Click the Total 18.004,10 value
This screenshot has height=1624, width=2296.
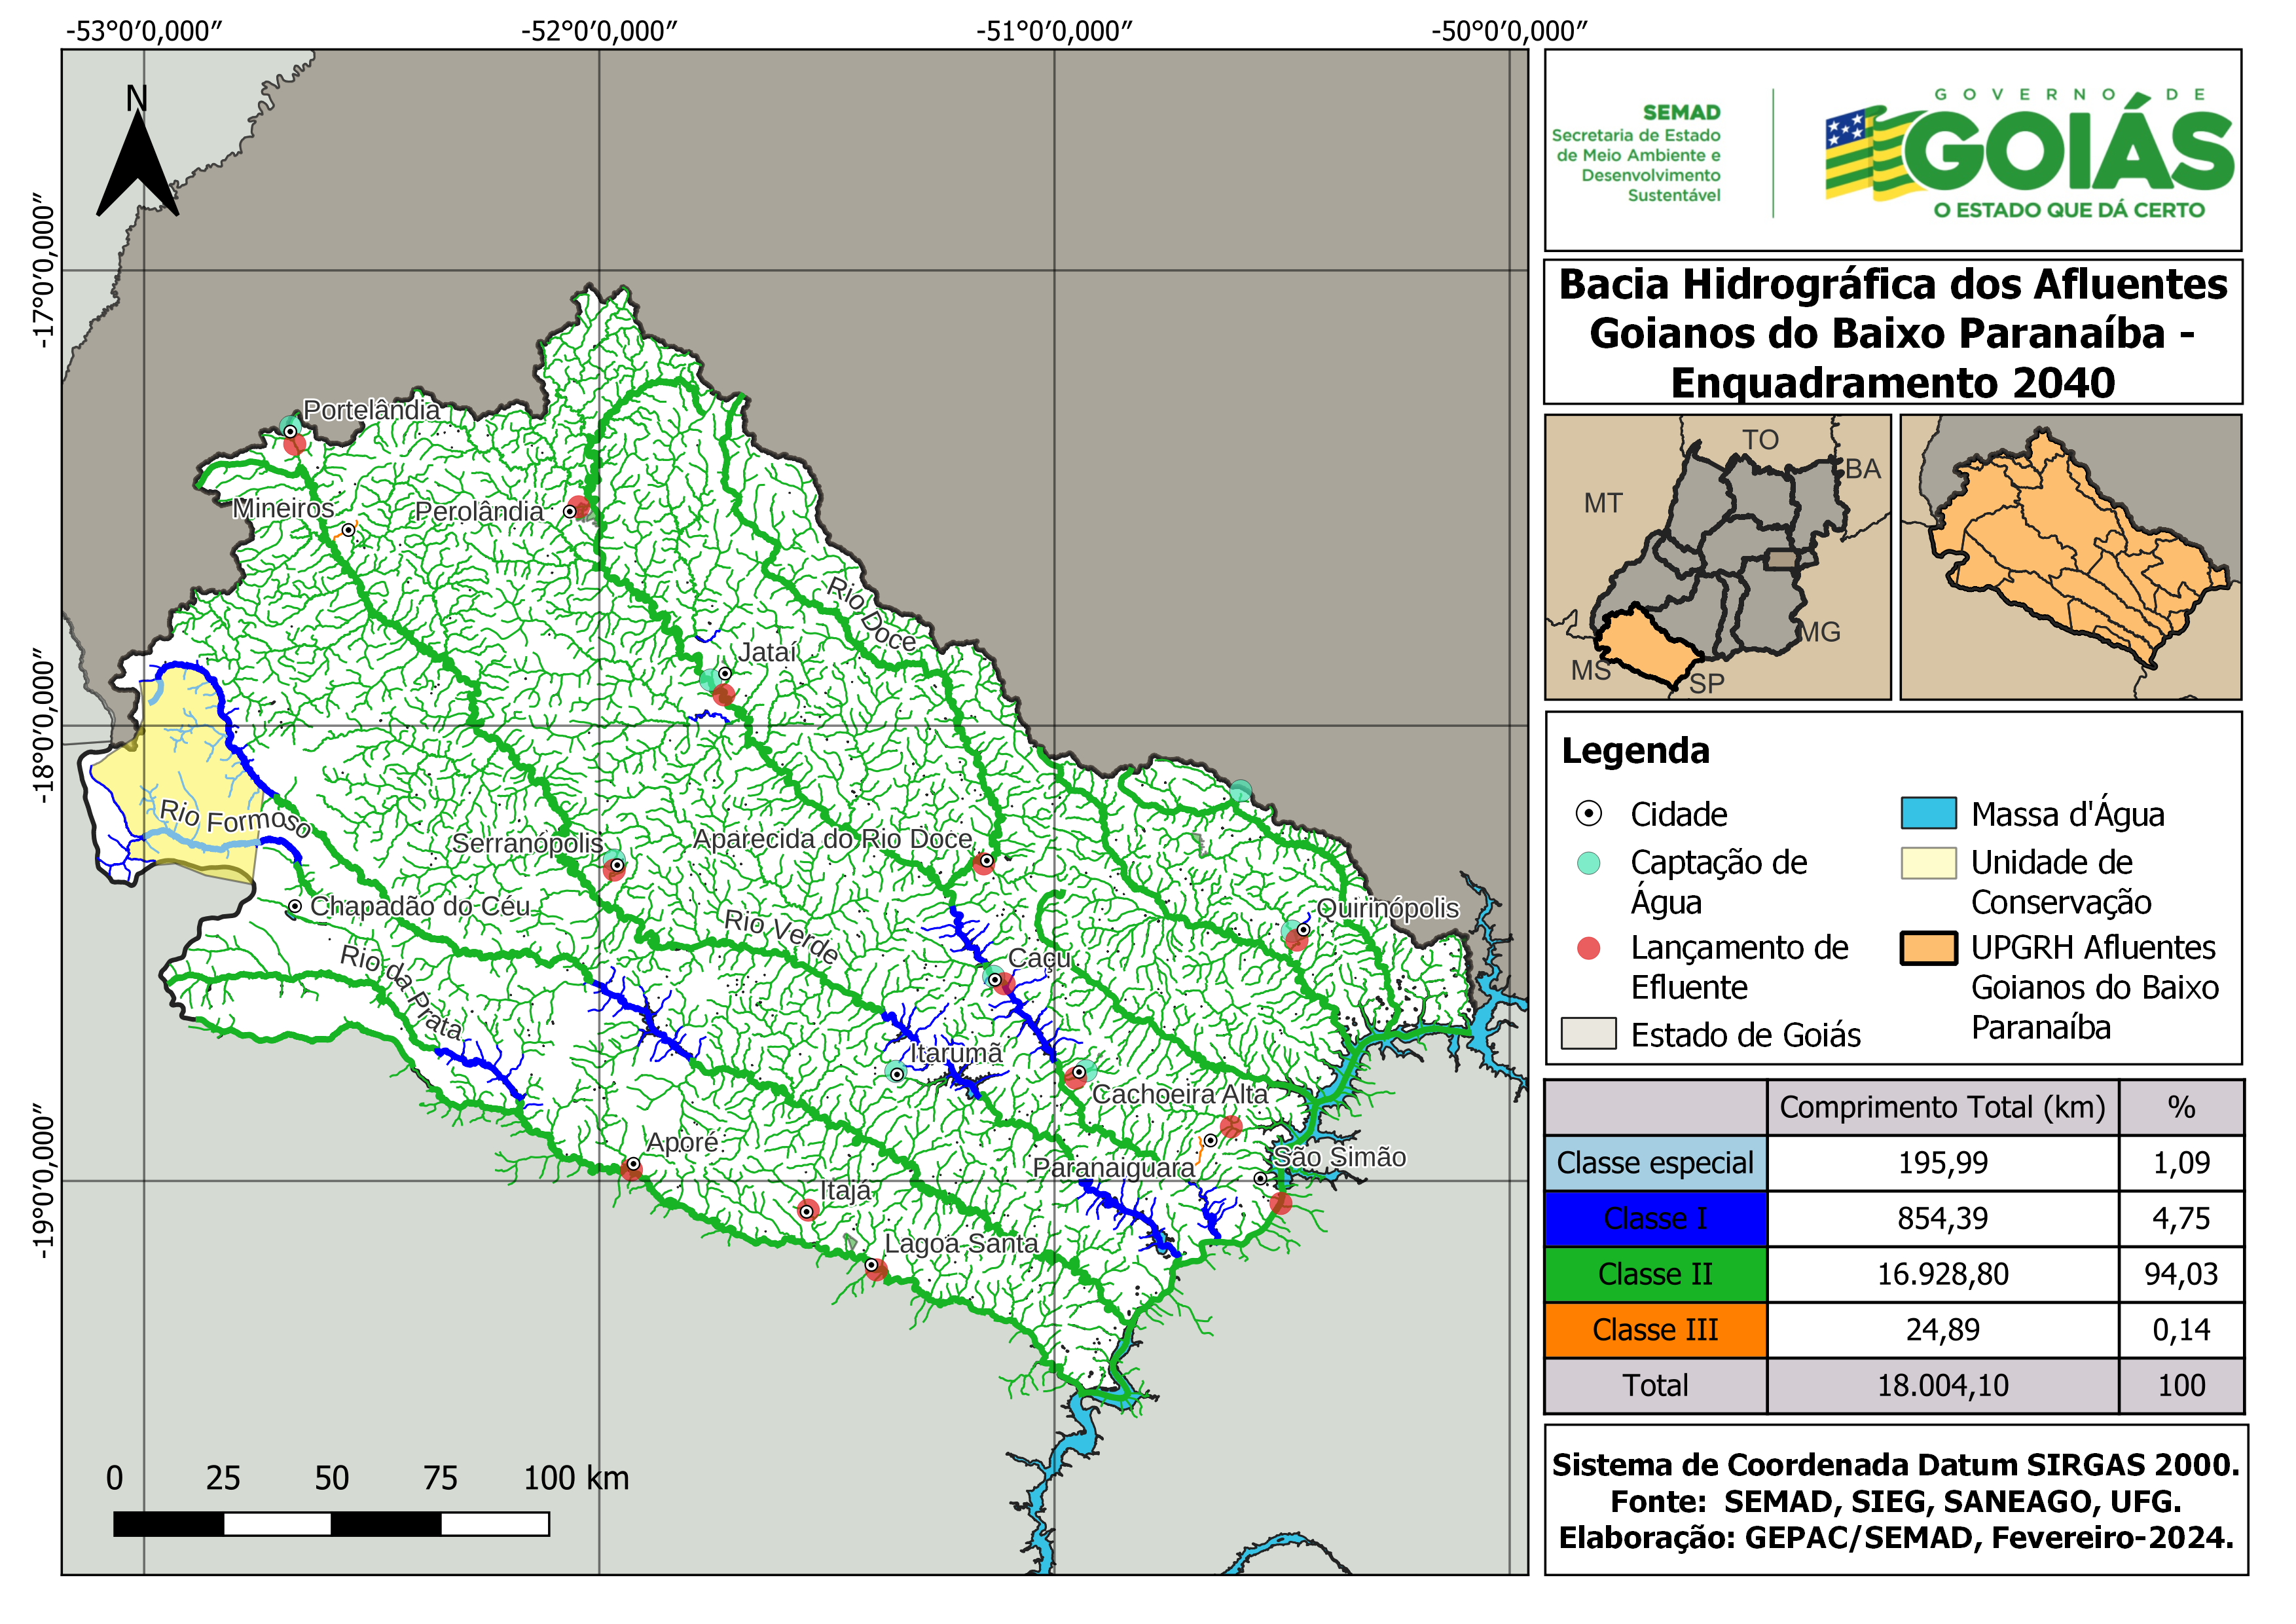click(1942, 1385)
